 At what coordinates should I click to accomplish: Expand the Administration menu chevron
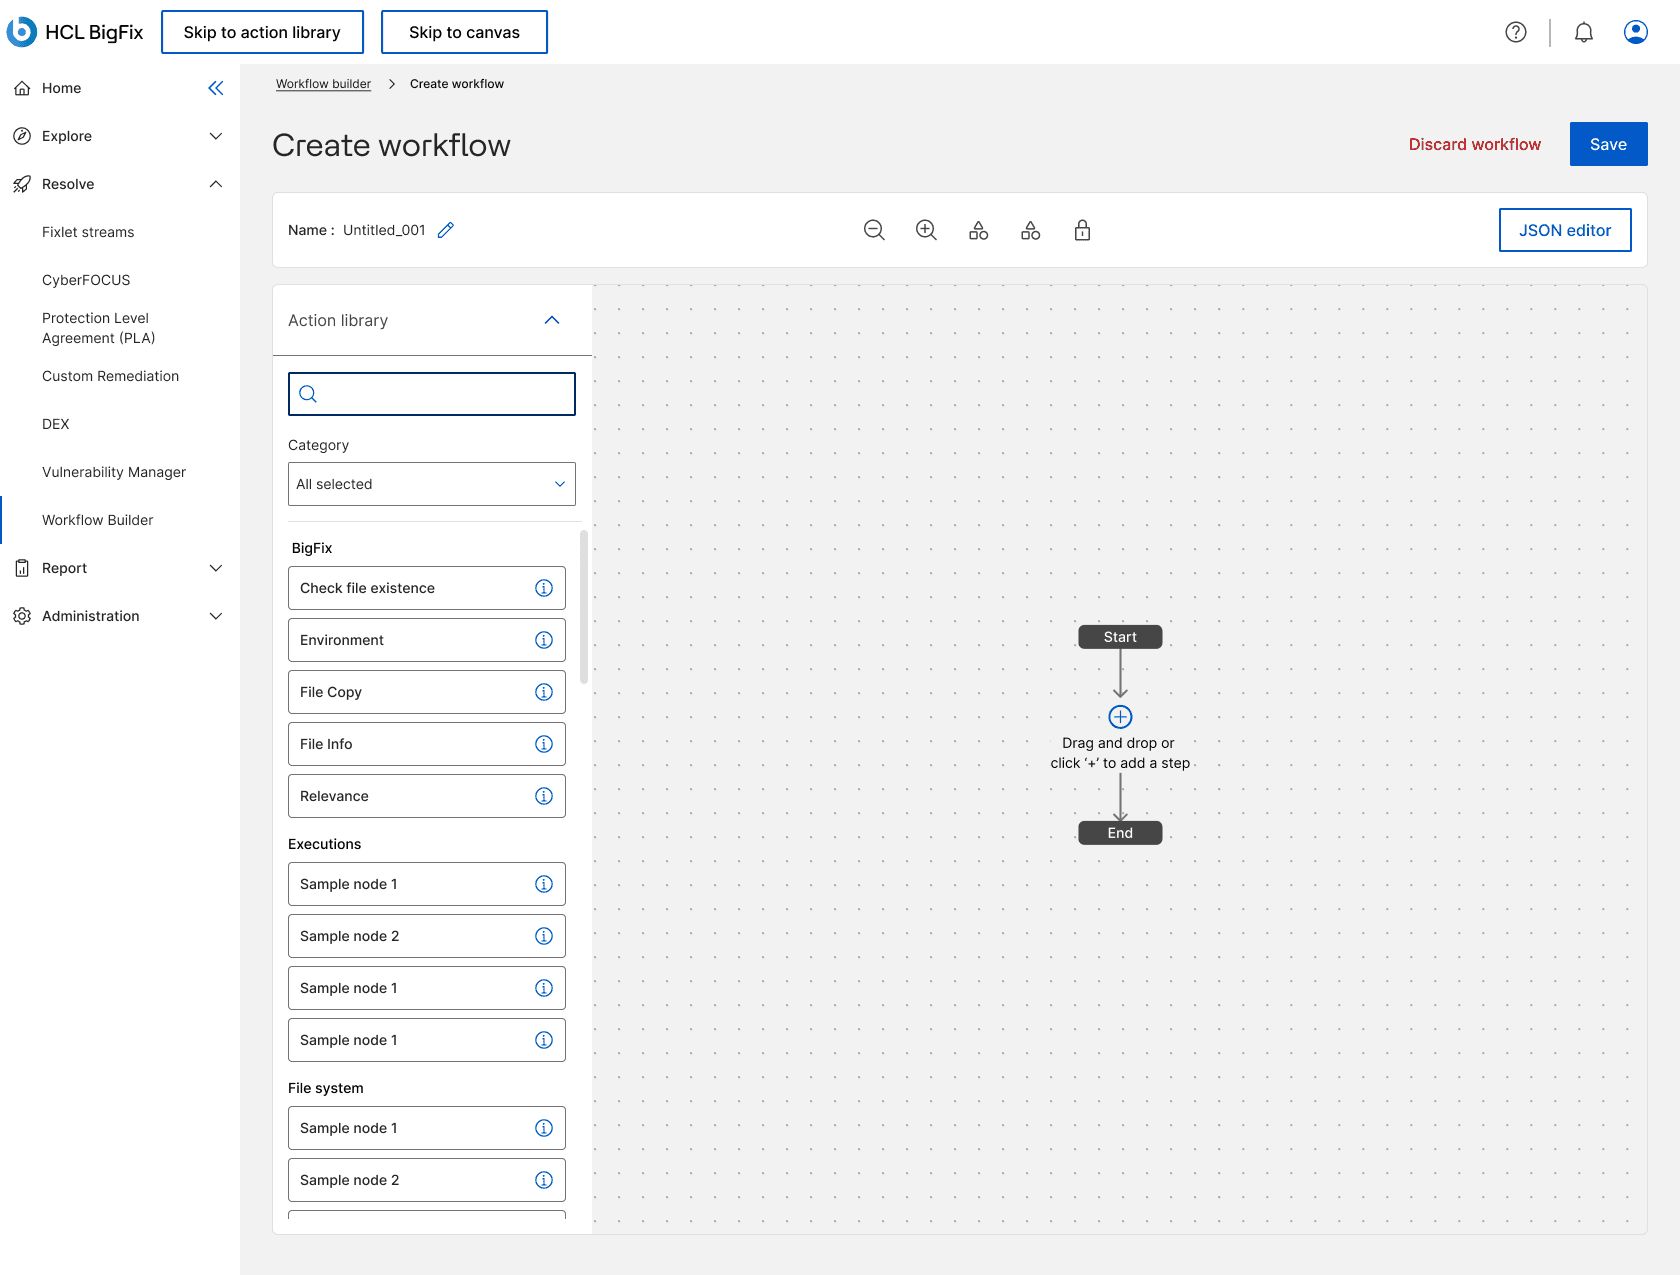pos(216,616)
